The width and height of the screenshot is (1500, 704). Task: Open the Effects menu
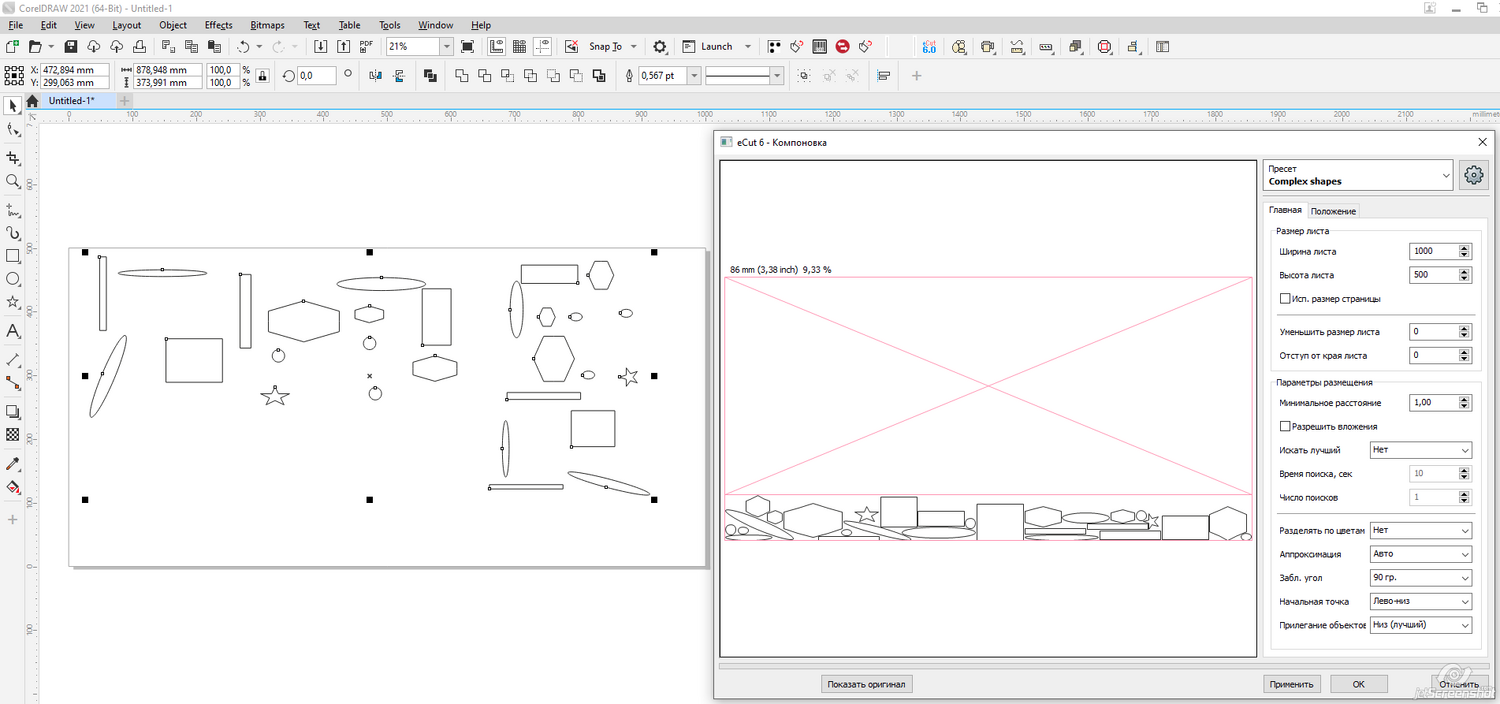tap(218, 25)
